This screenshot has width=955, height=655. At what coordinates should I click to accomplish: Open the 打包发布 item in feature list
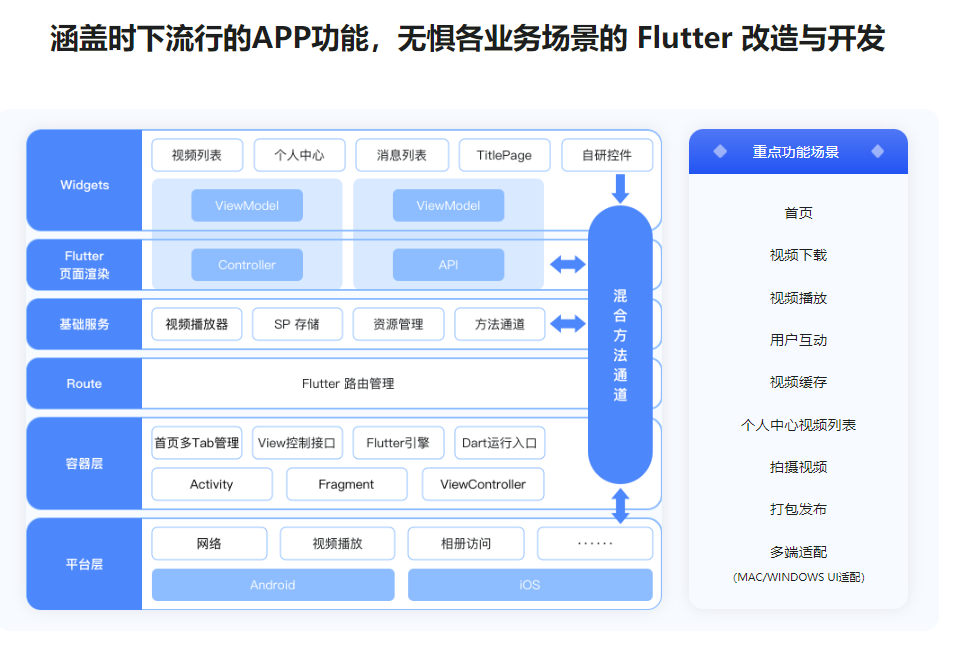pyautogui.click(x=798, y=509)
